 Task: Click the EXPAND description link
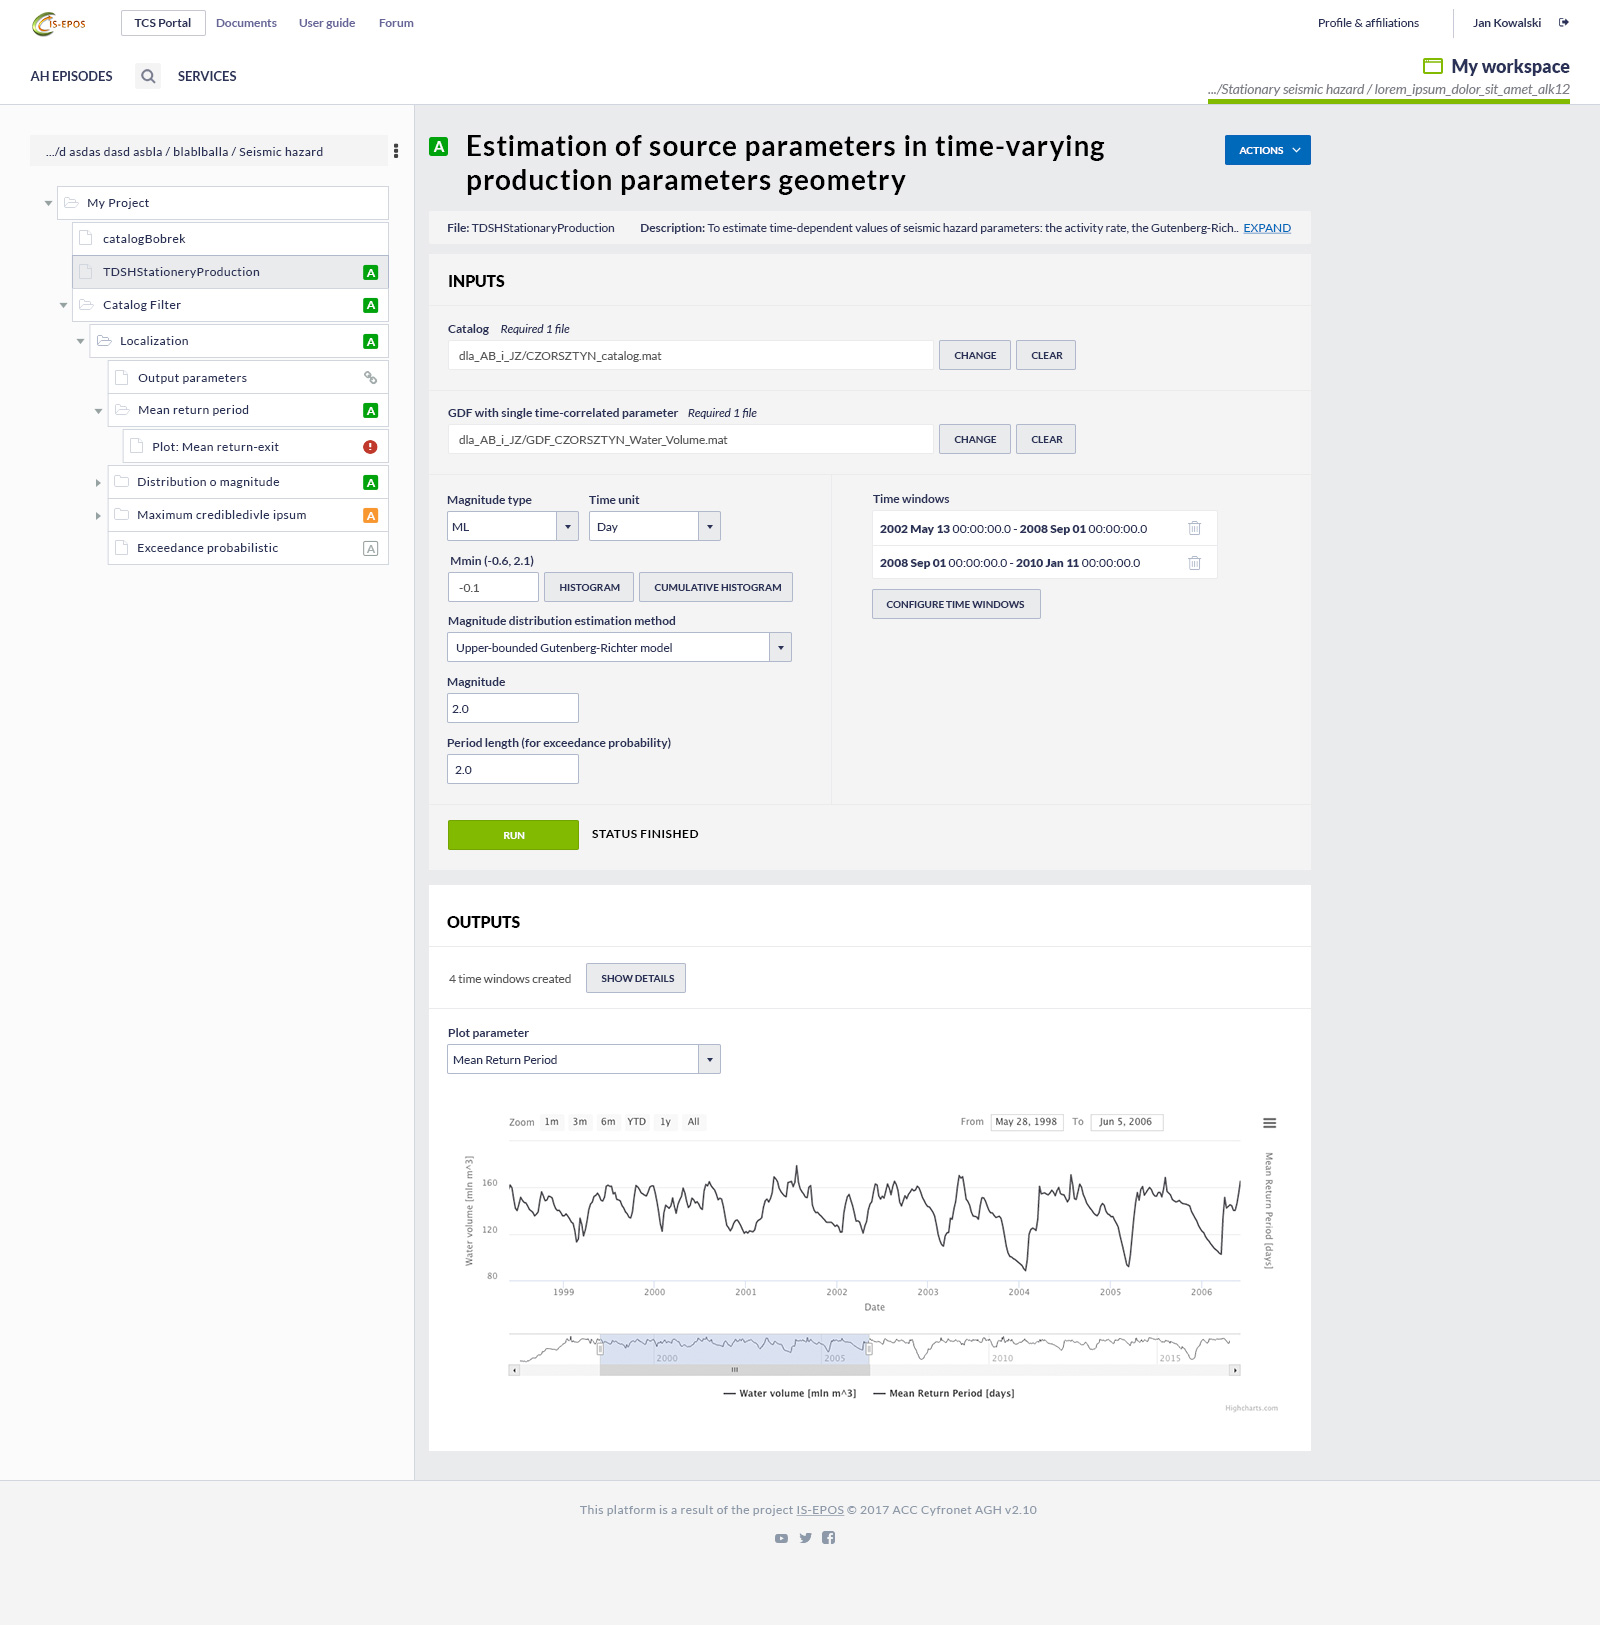pyautogui.click(x=1266, y=228)
